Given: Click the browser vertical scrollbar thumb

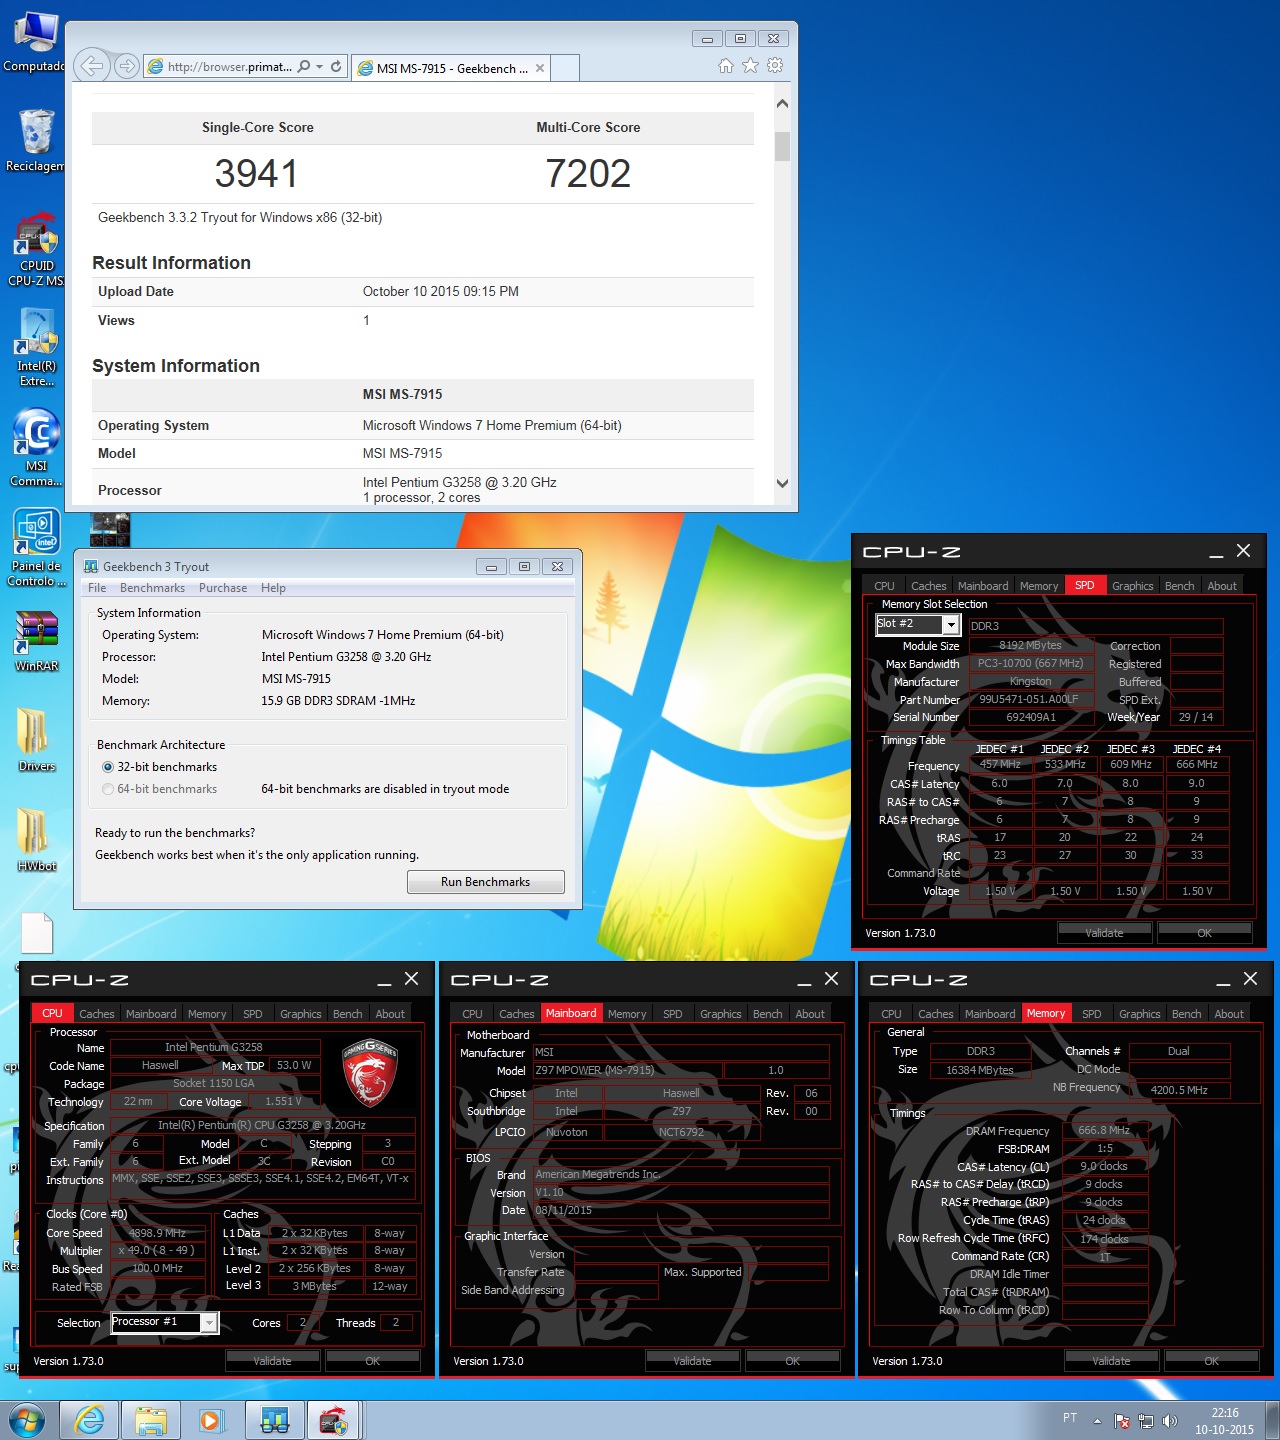Looking at the screenshot, I should click(x=782, y=146).
